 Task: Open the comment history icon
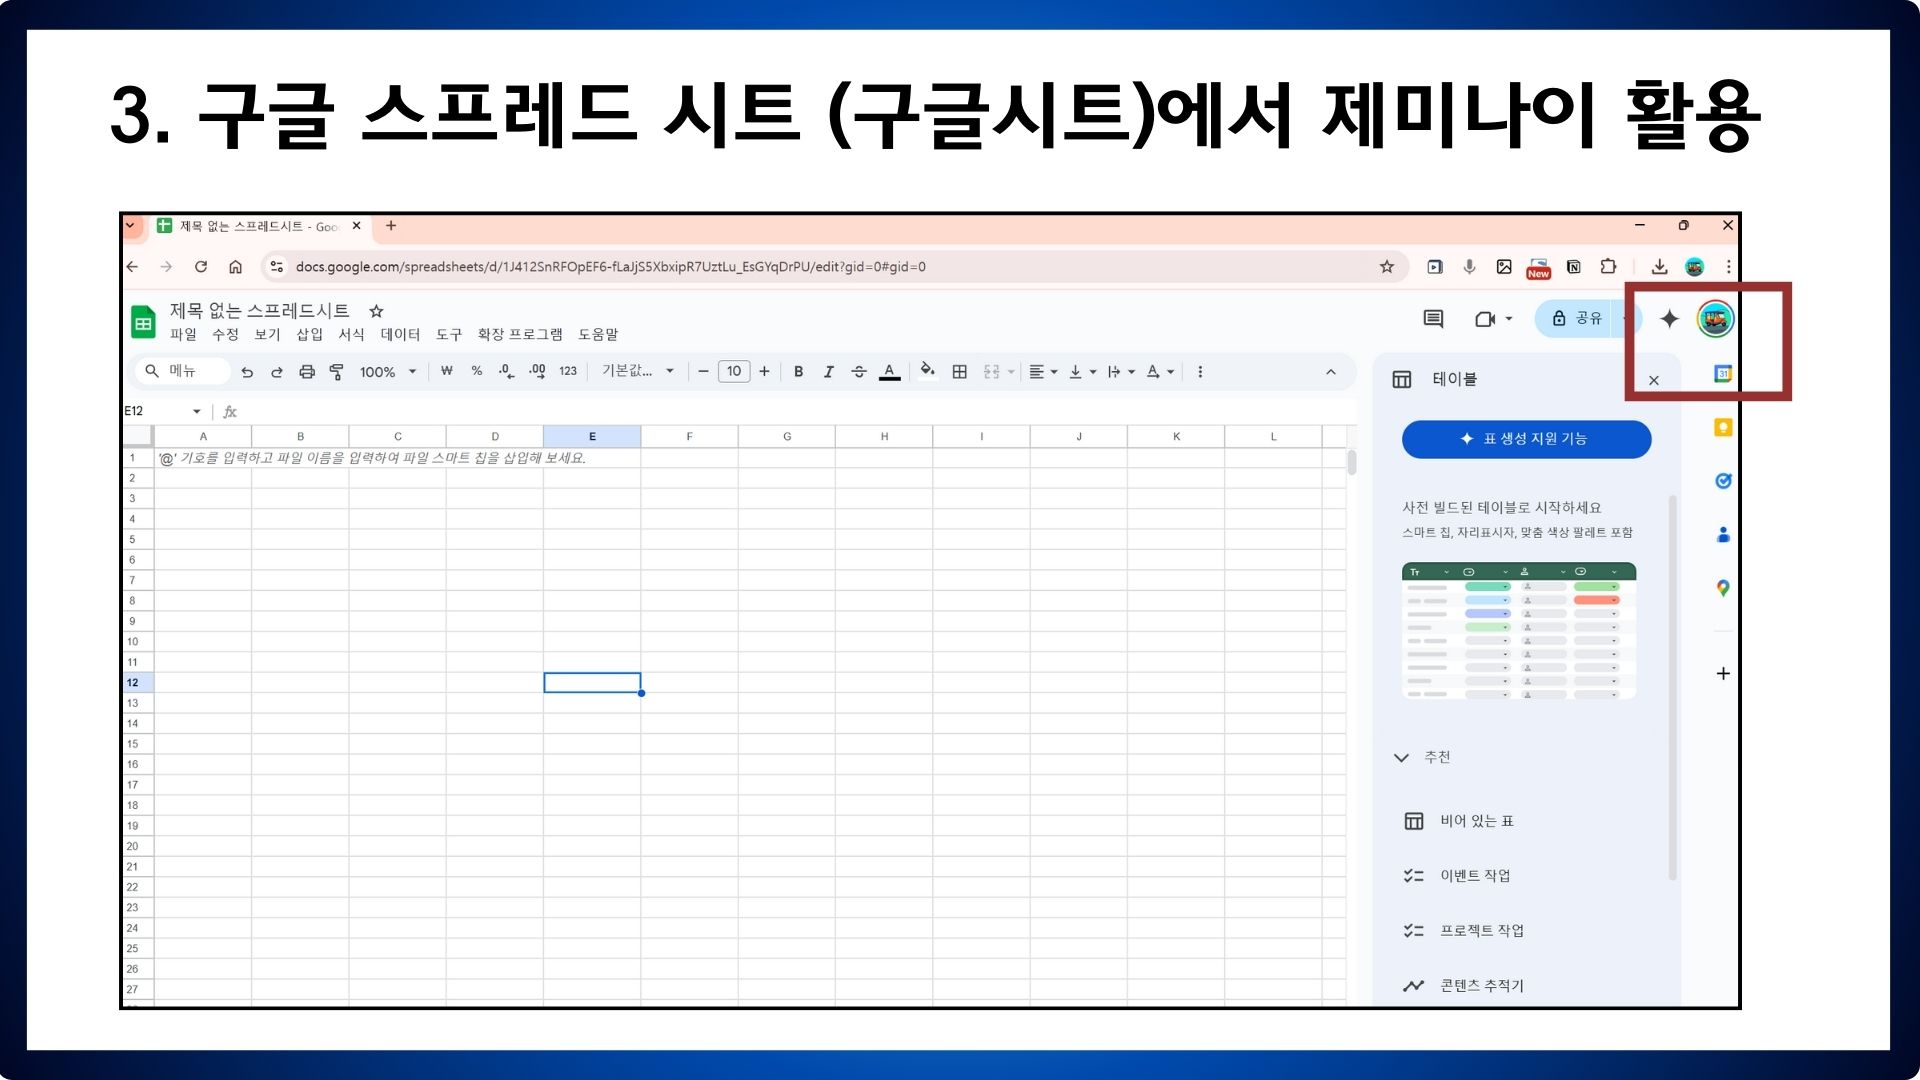coord(1432,319)
